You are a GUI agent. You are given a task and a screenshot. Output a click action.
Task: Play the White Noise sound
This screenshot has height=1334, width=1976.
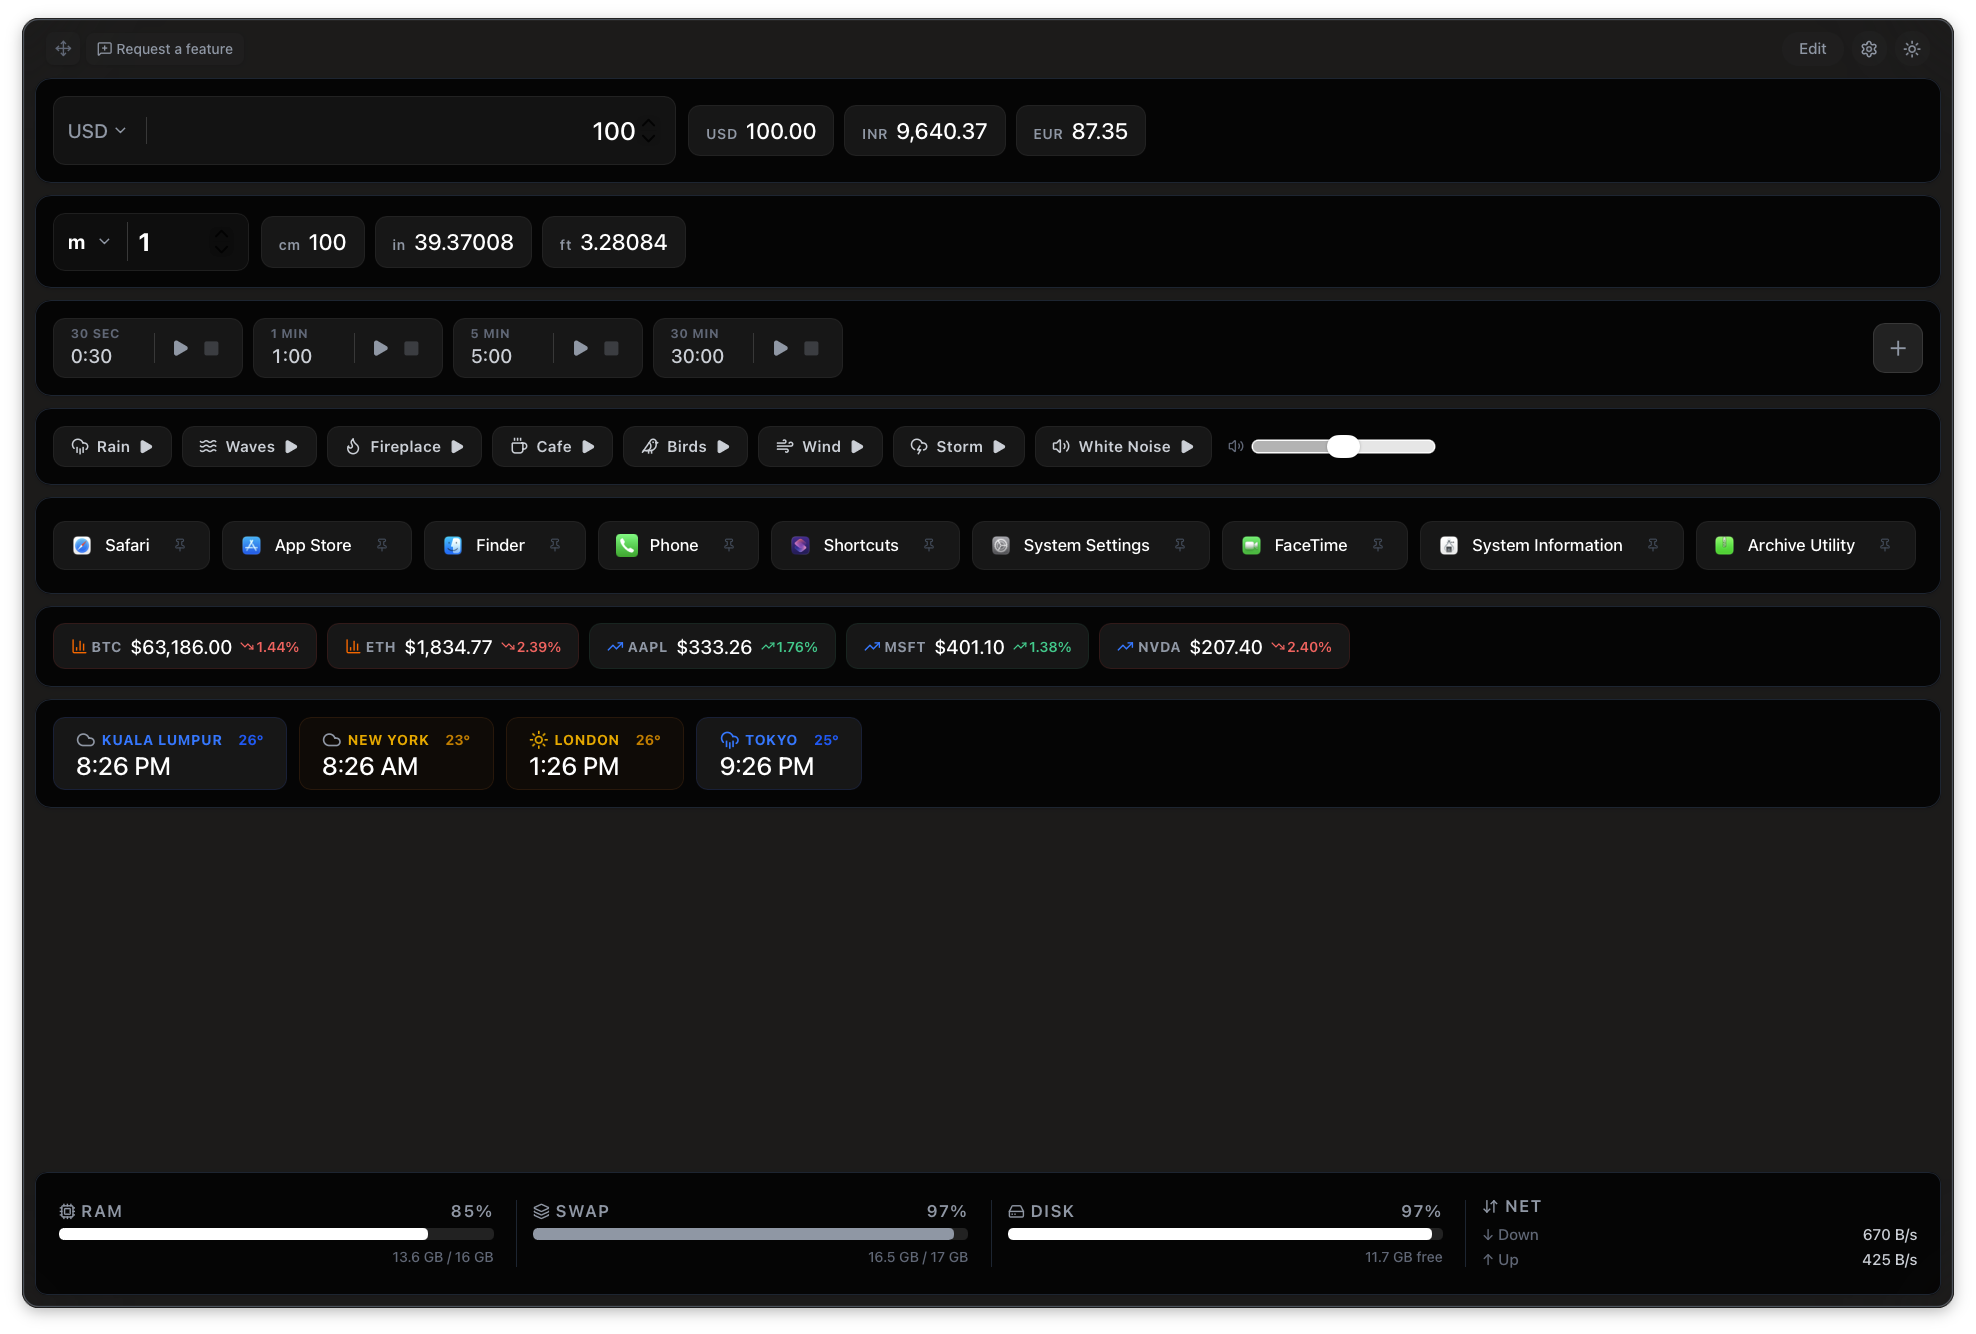pyautogui.click(x=1123, y=446)
